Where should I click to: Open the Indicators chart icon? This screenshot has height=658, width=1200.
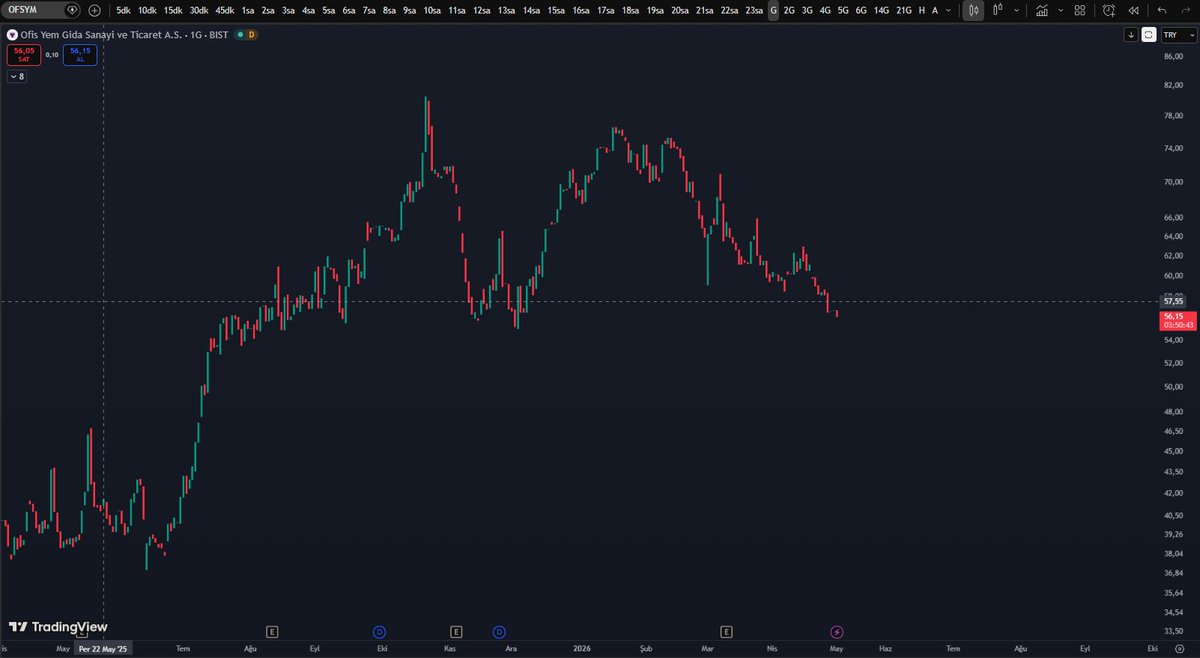click(x=1042, y=11)
